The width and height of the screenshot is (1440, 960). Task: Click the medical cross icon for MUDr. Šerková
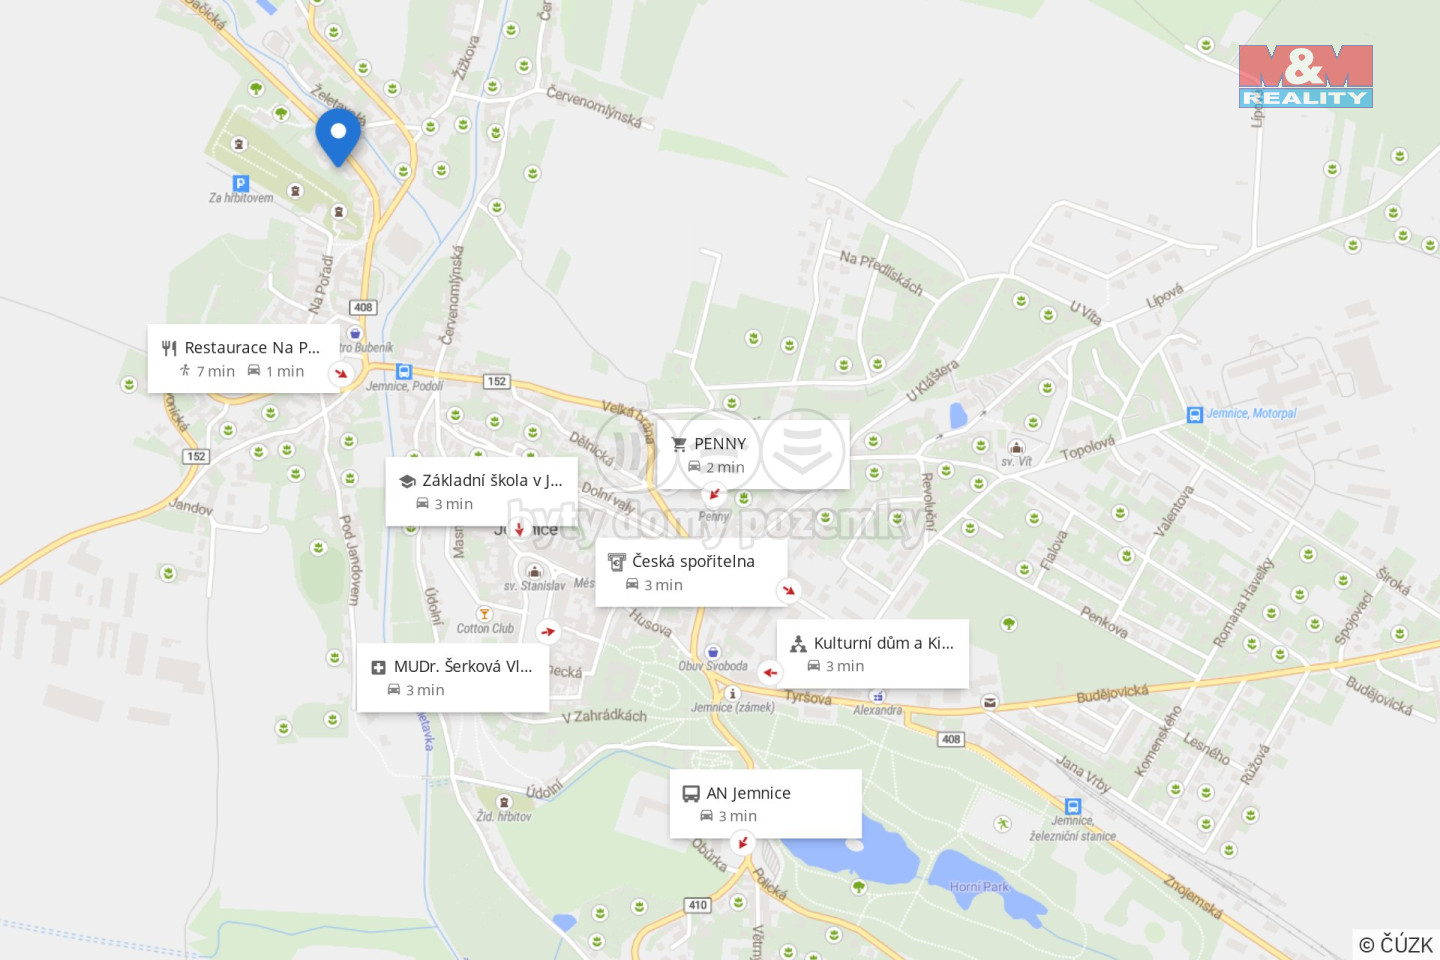pyautogui.click(x=378, y=667)
